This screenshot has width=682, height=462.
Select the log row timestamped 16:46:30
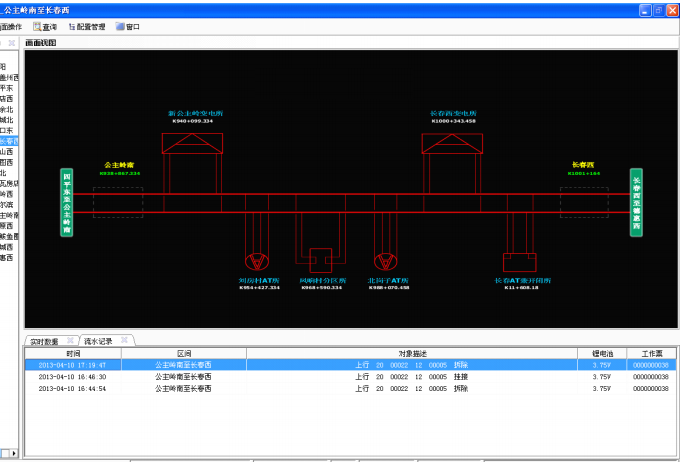click(x=73, y=377)
